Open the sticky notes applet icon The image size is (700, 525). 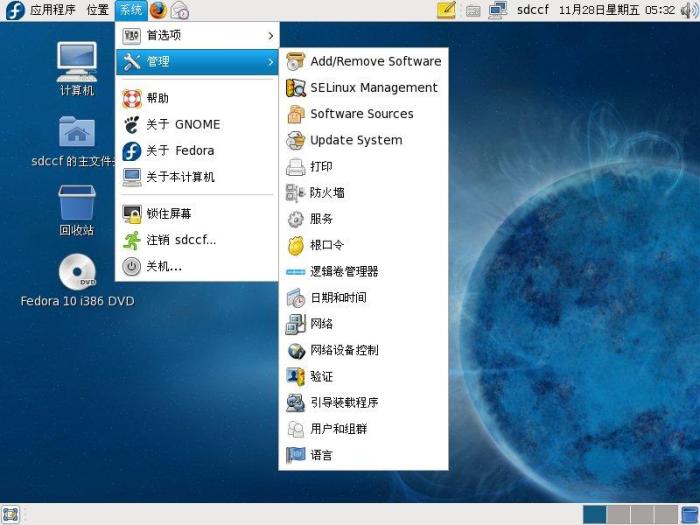[447, 10]
